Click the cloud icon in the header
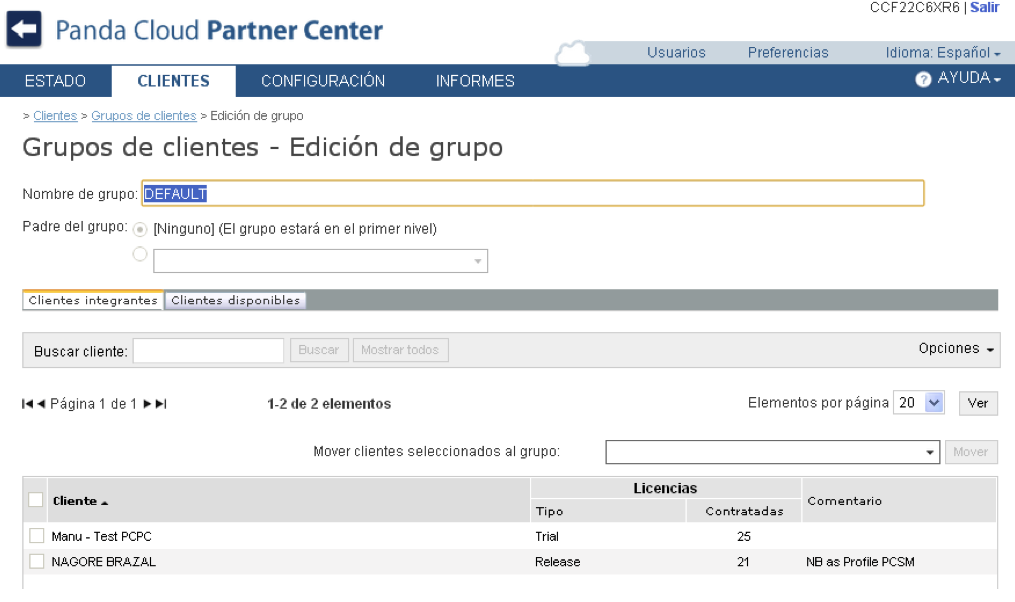 [573, 53]
